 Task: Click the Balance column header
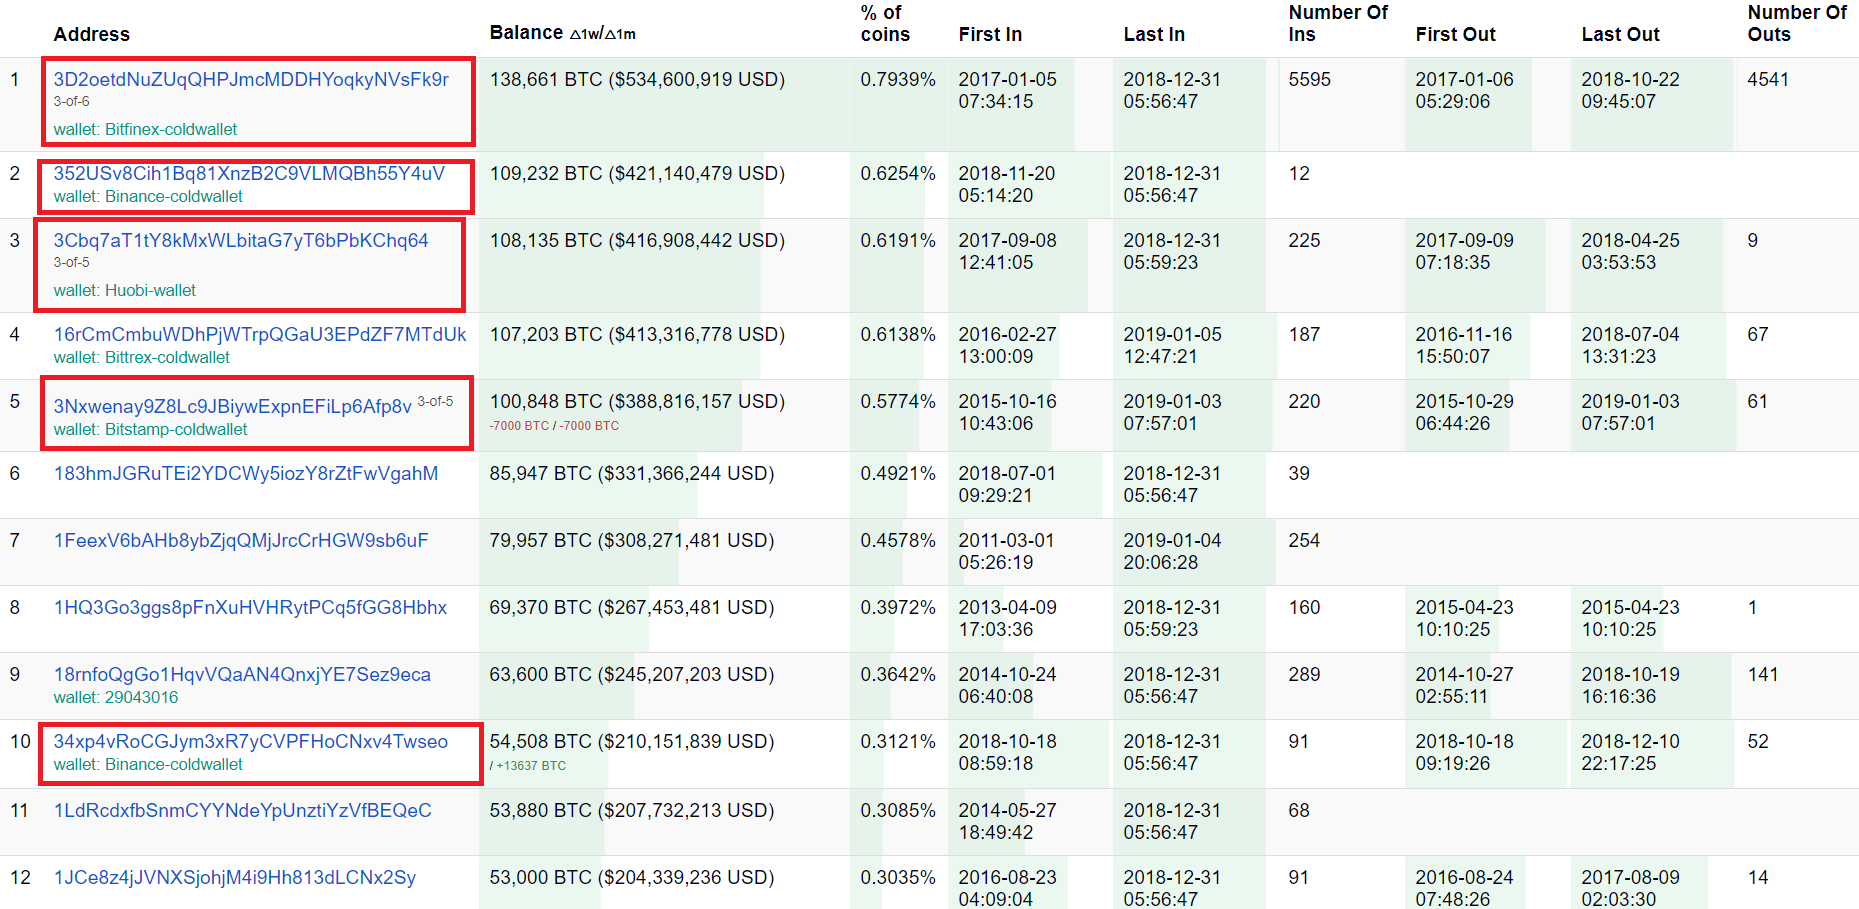click(x=526, y=32)
